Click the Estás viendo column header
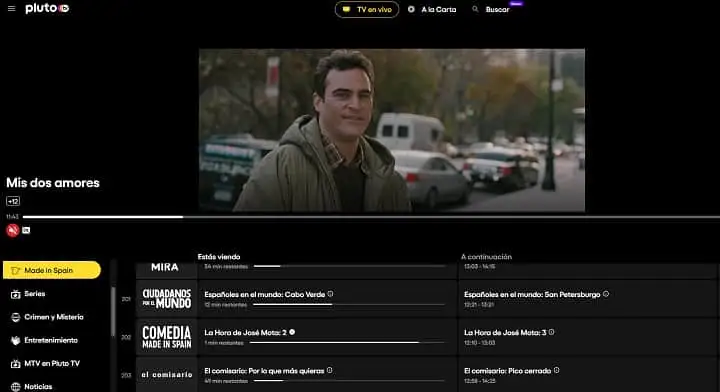The height and width of the screenshot is (392, 720). coord(219,257)
